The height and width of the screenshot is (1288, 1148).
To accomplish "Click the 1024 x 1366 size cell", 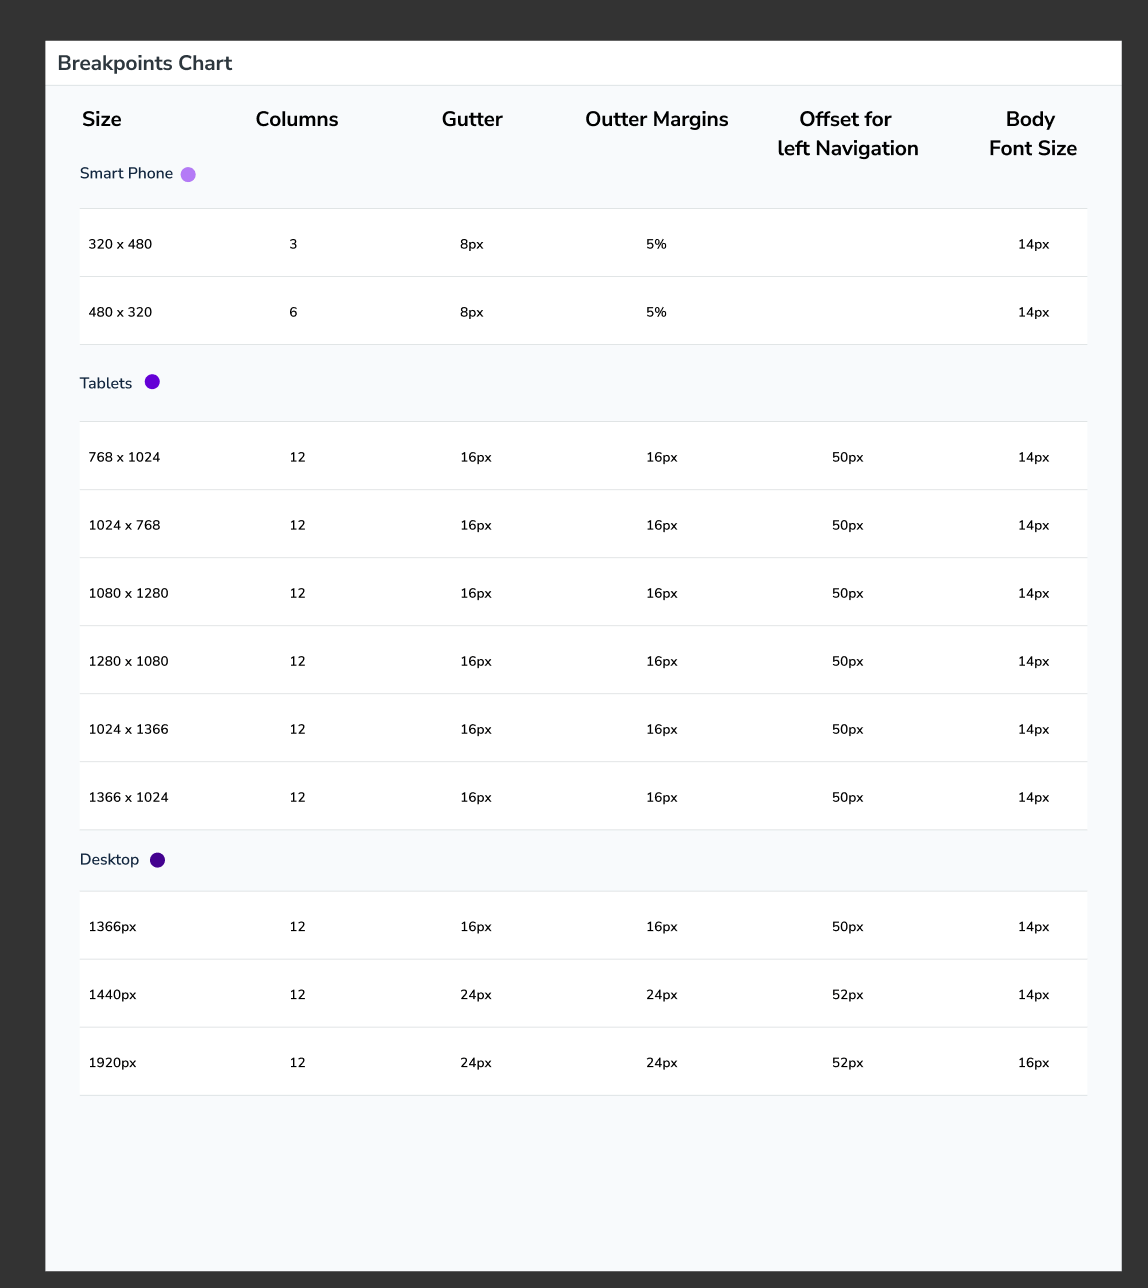I will [x=128, y=729].
